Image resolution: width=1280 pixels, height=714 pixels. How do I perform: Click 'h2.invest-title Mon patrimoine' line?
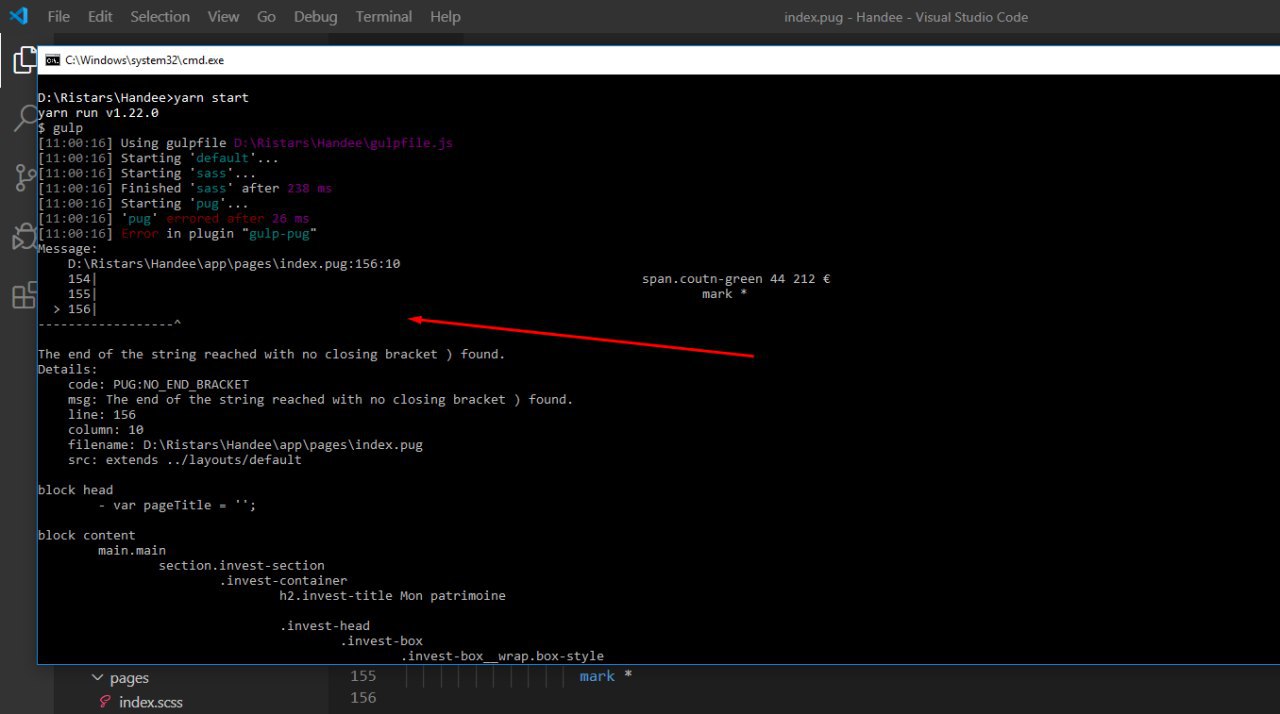click(392, 595)
